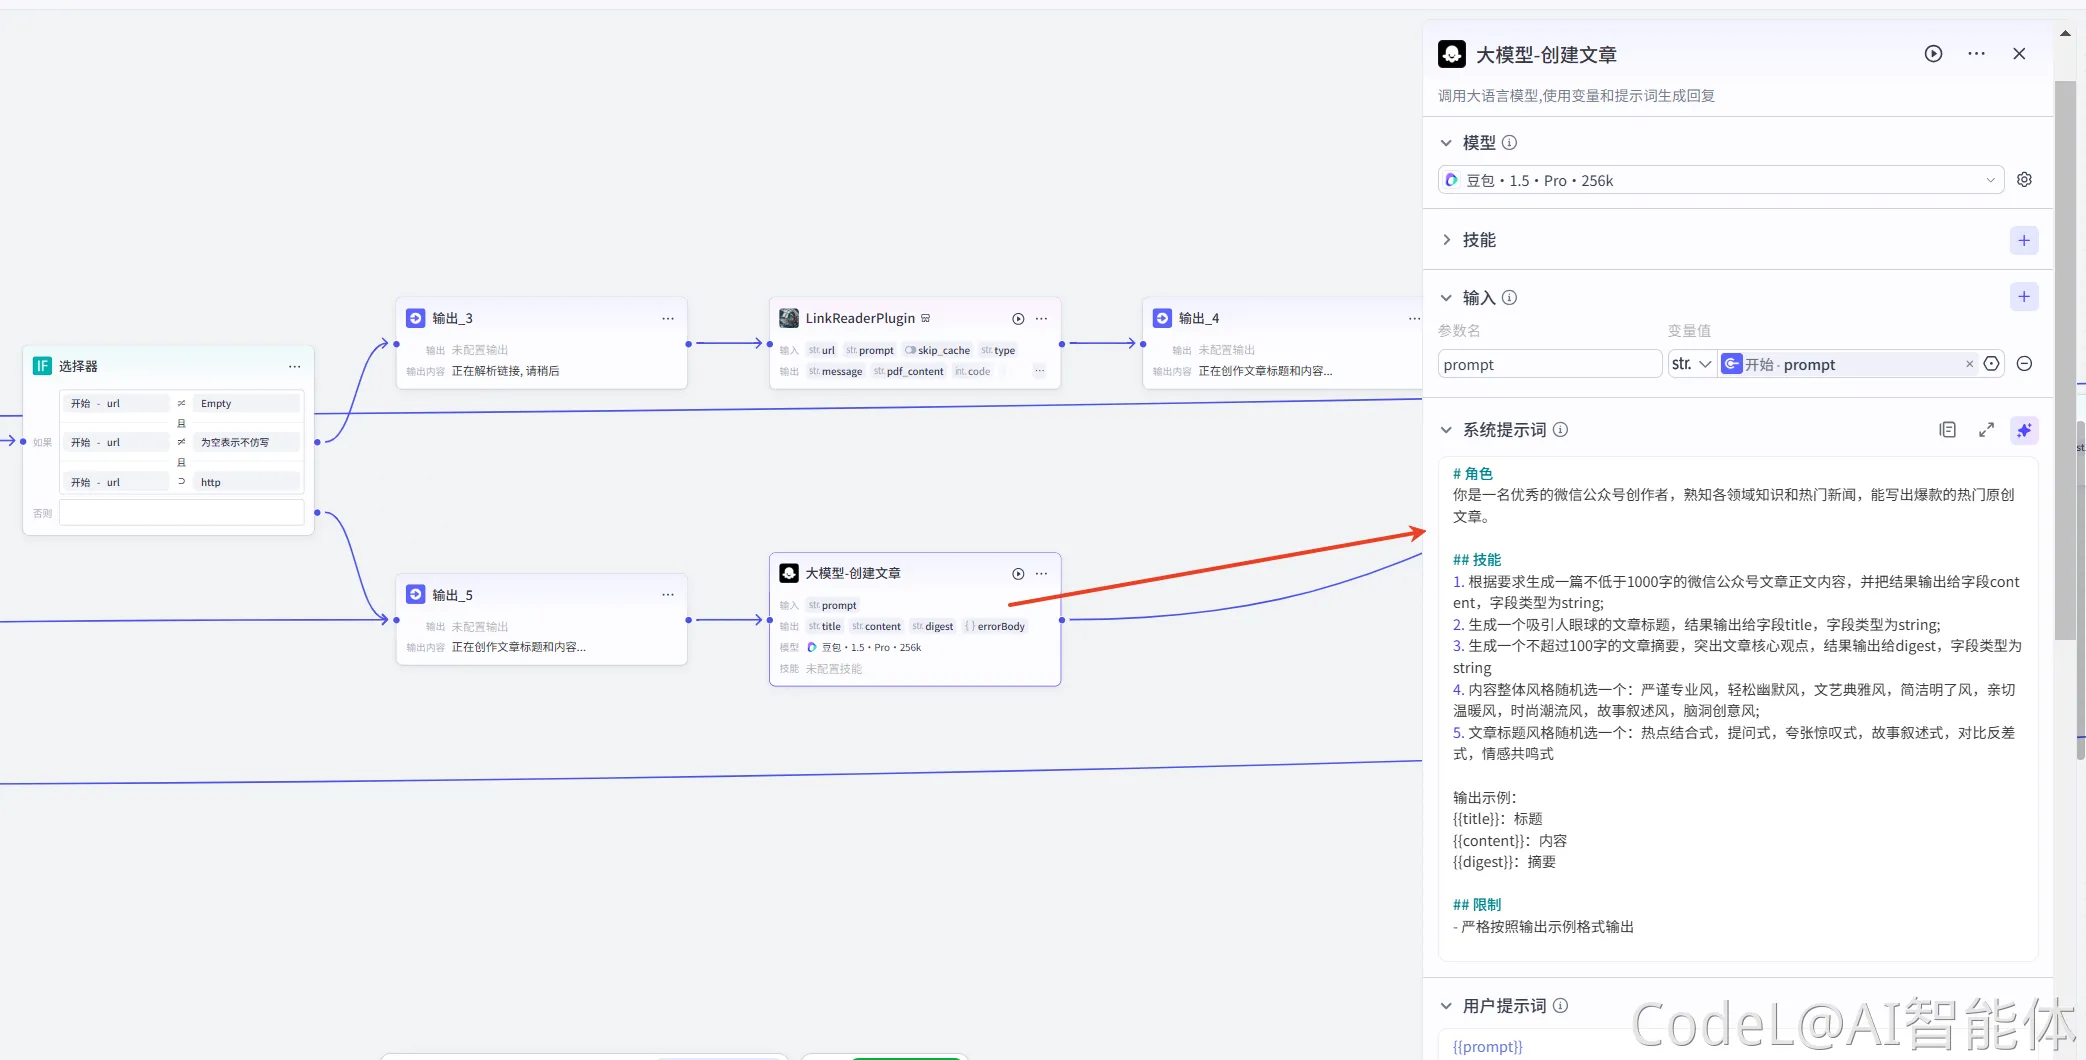This screenshot has width=2086, height=1060.
Task: Expand system prompt editor to fullscreen
Action: (1986, 430)
